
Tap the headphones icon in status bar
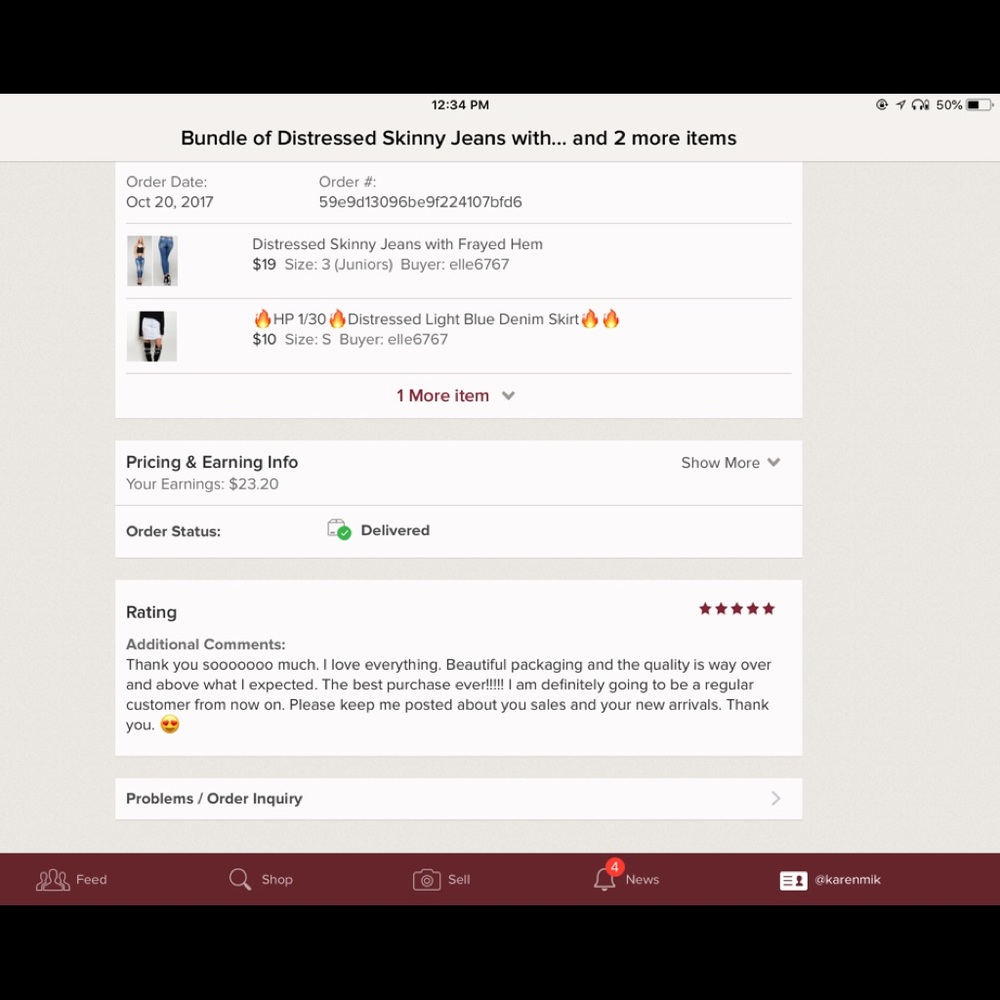coord(920,105)
